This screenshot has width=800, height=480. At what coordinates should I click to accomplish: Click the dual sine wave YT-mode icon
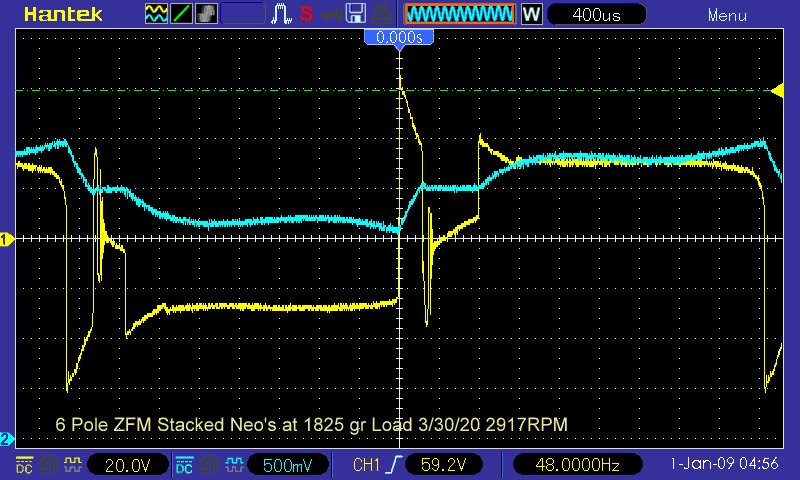click(x=156, y=14)
